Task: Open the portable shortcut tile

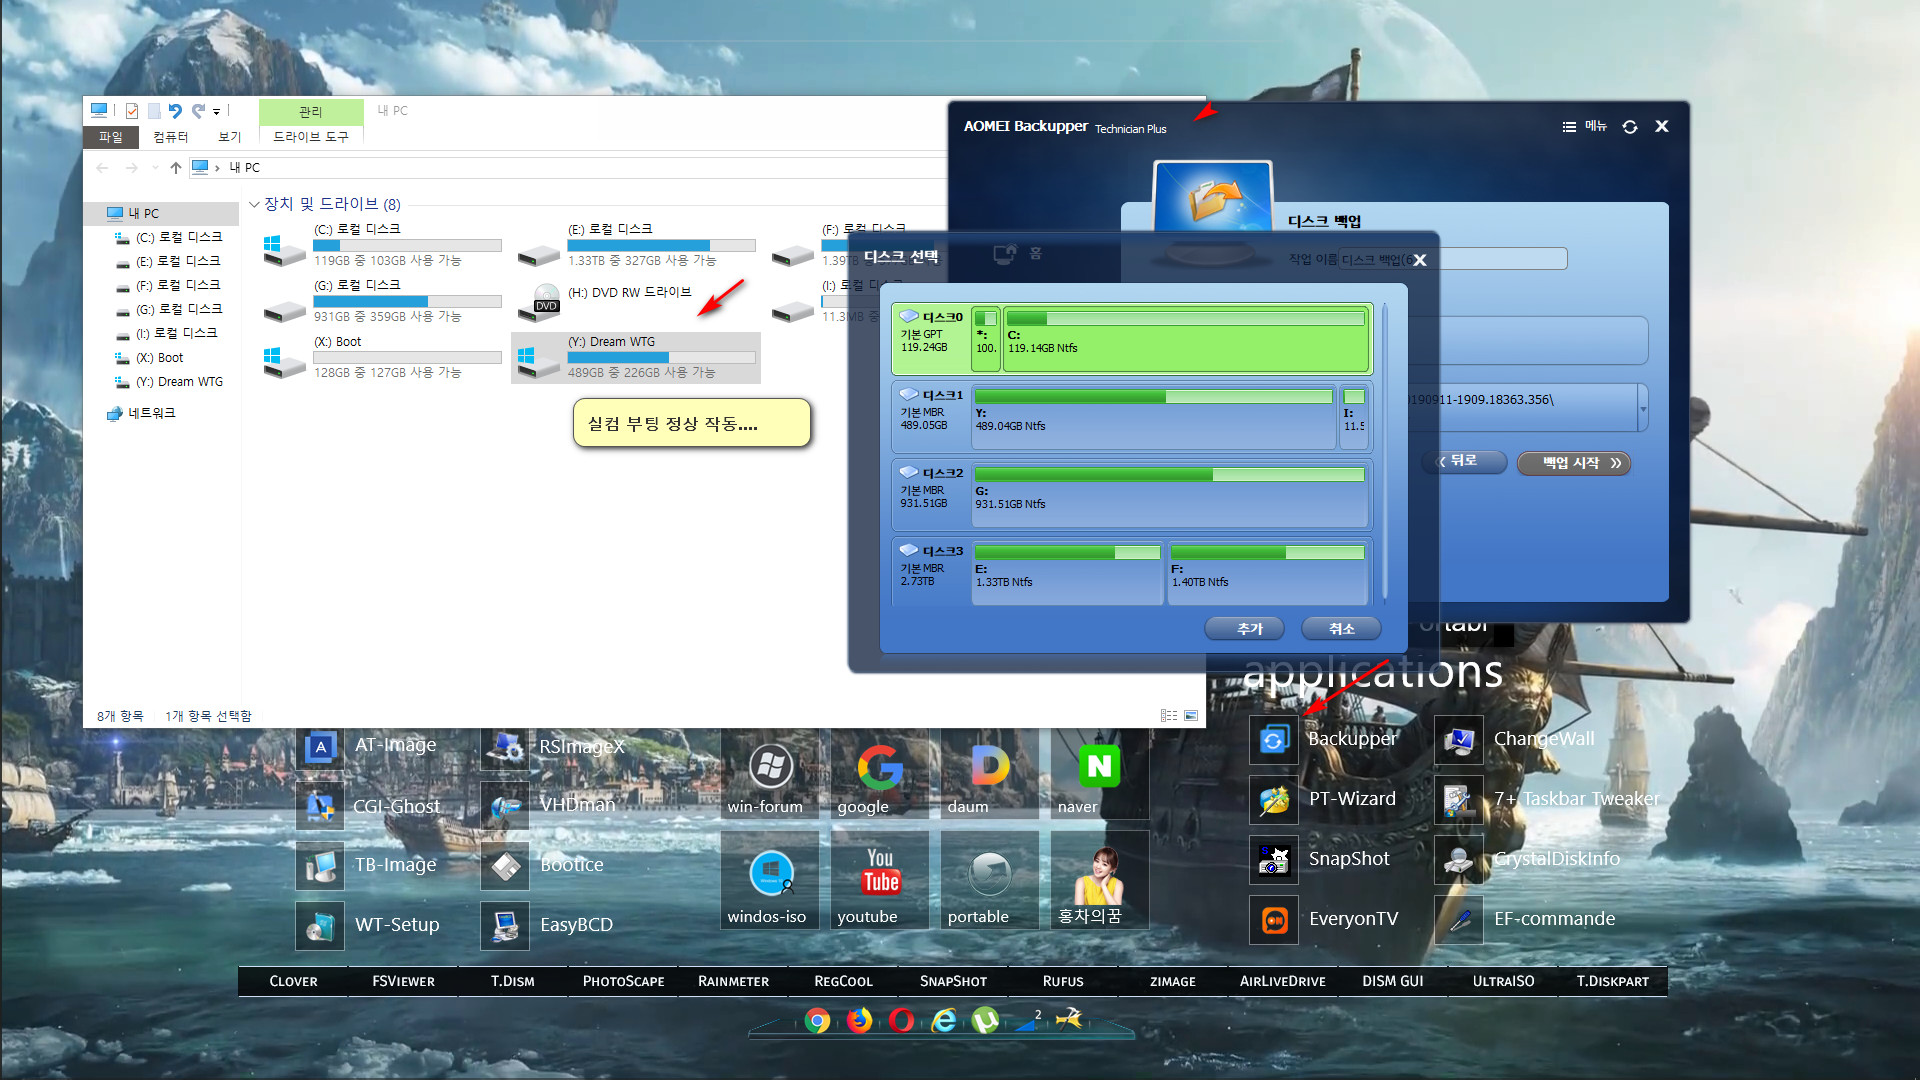Action: tap(990, 881)
